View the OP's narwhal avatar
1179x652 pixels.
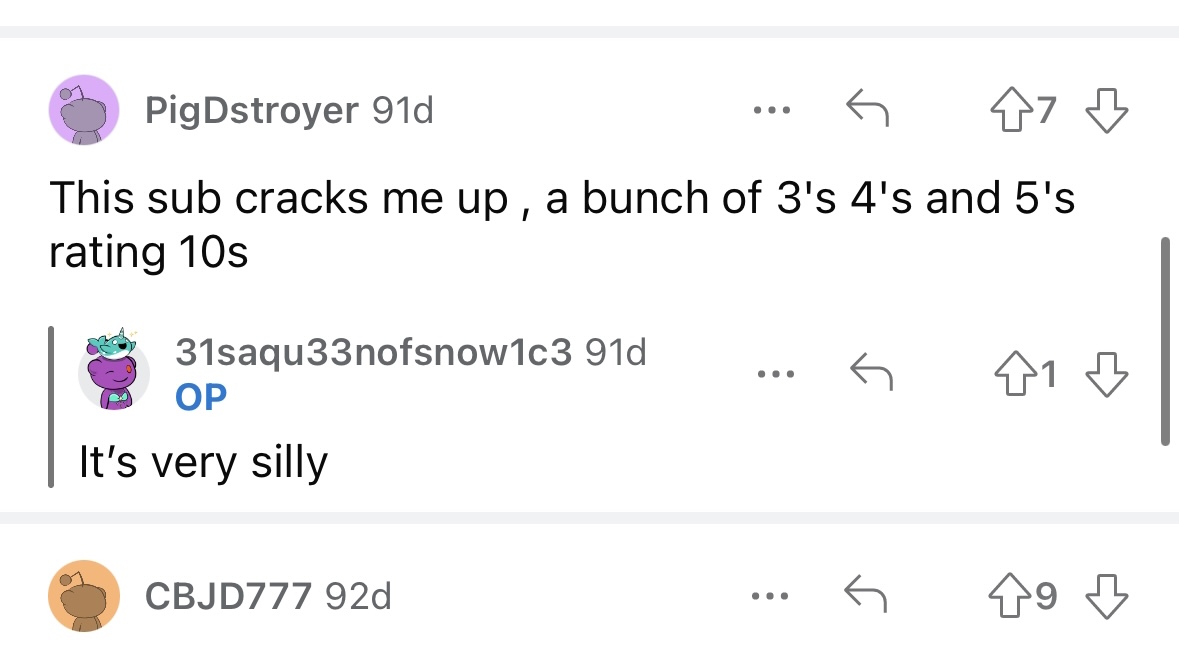tap(113, 371)
